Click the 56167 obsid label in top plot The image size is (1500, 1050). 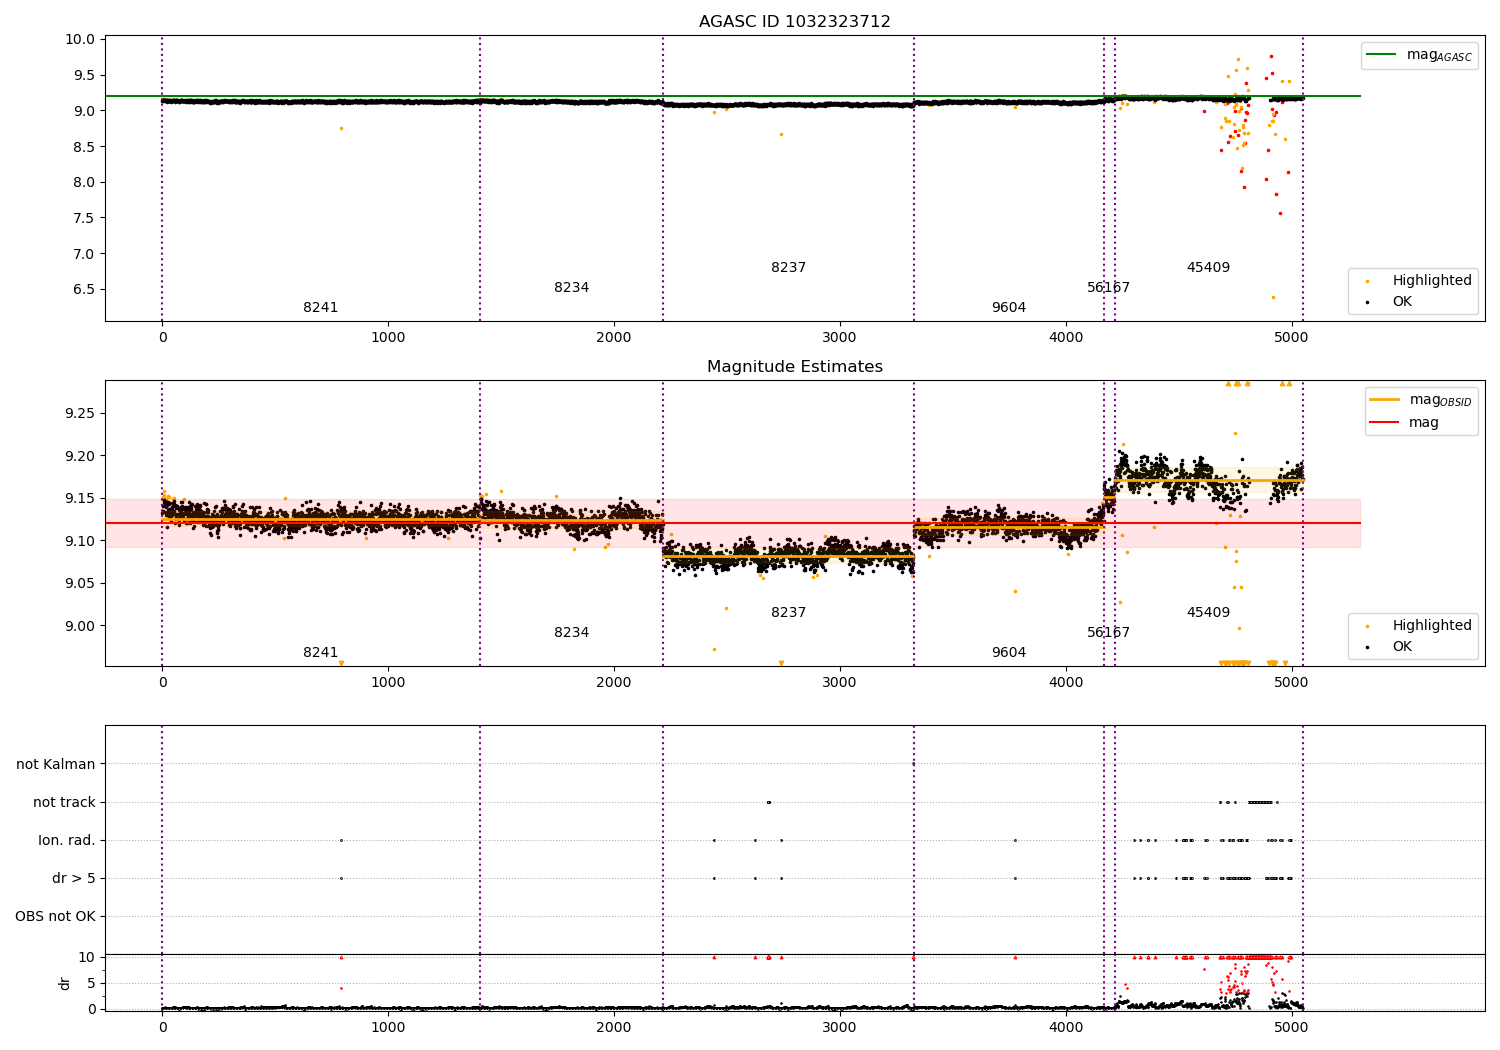(x=1108, y=287)
